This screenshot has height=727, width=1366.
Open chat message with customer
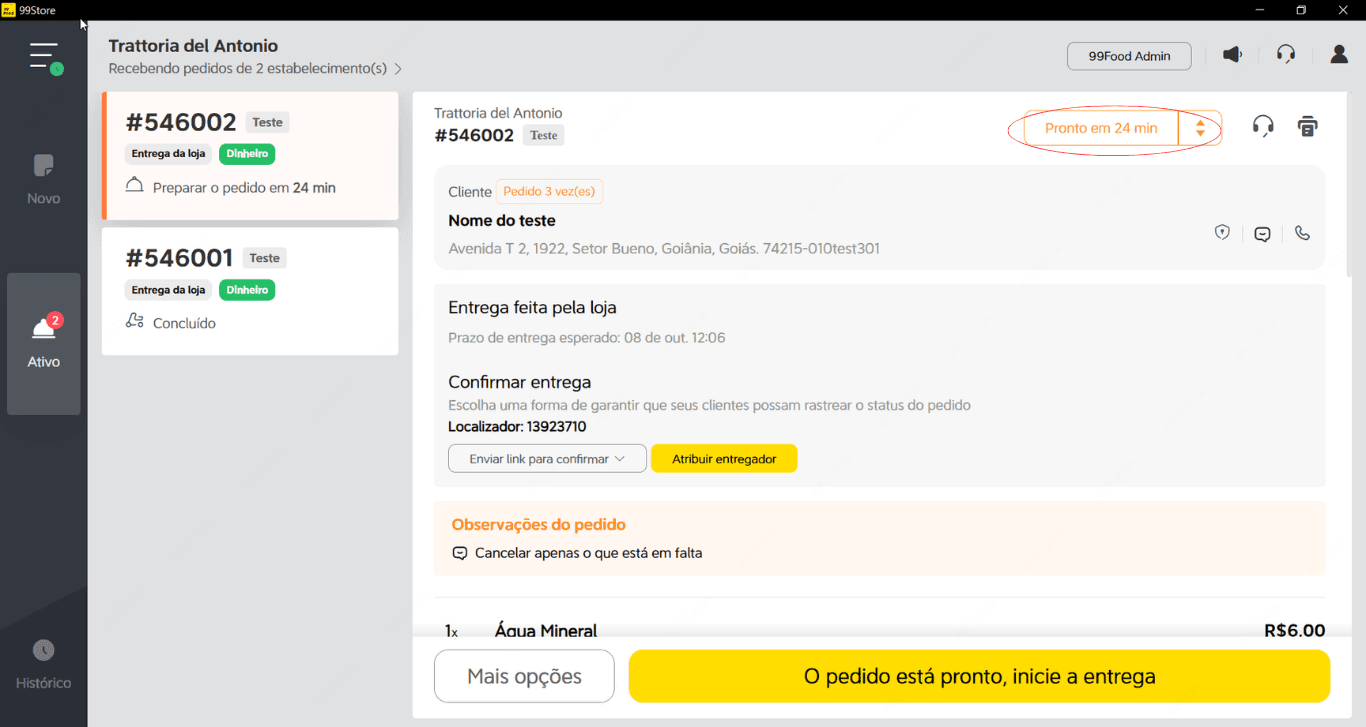click(1262, 234)
